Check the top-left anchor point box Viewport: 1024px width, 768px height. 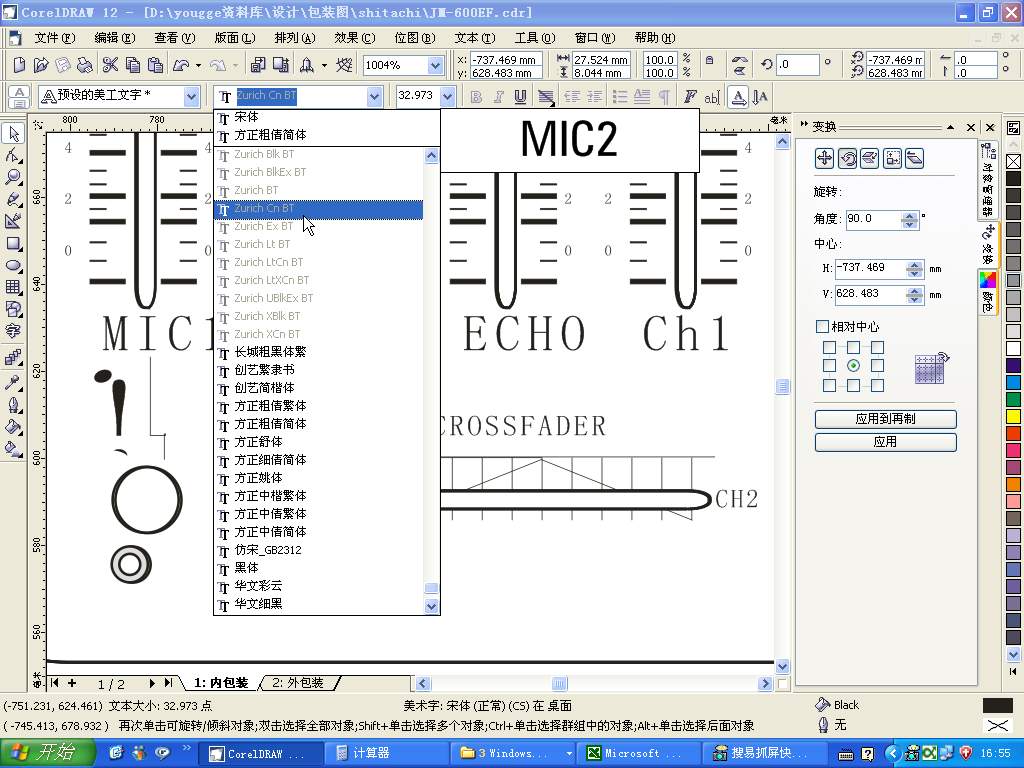tap(829, 347)
